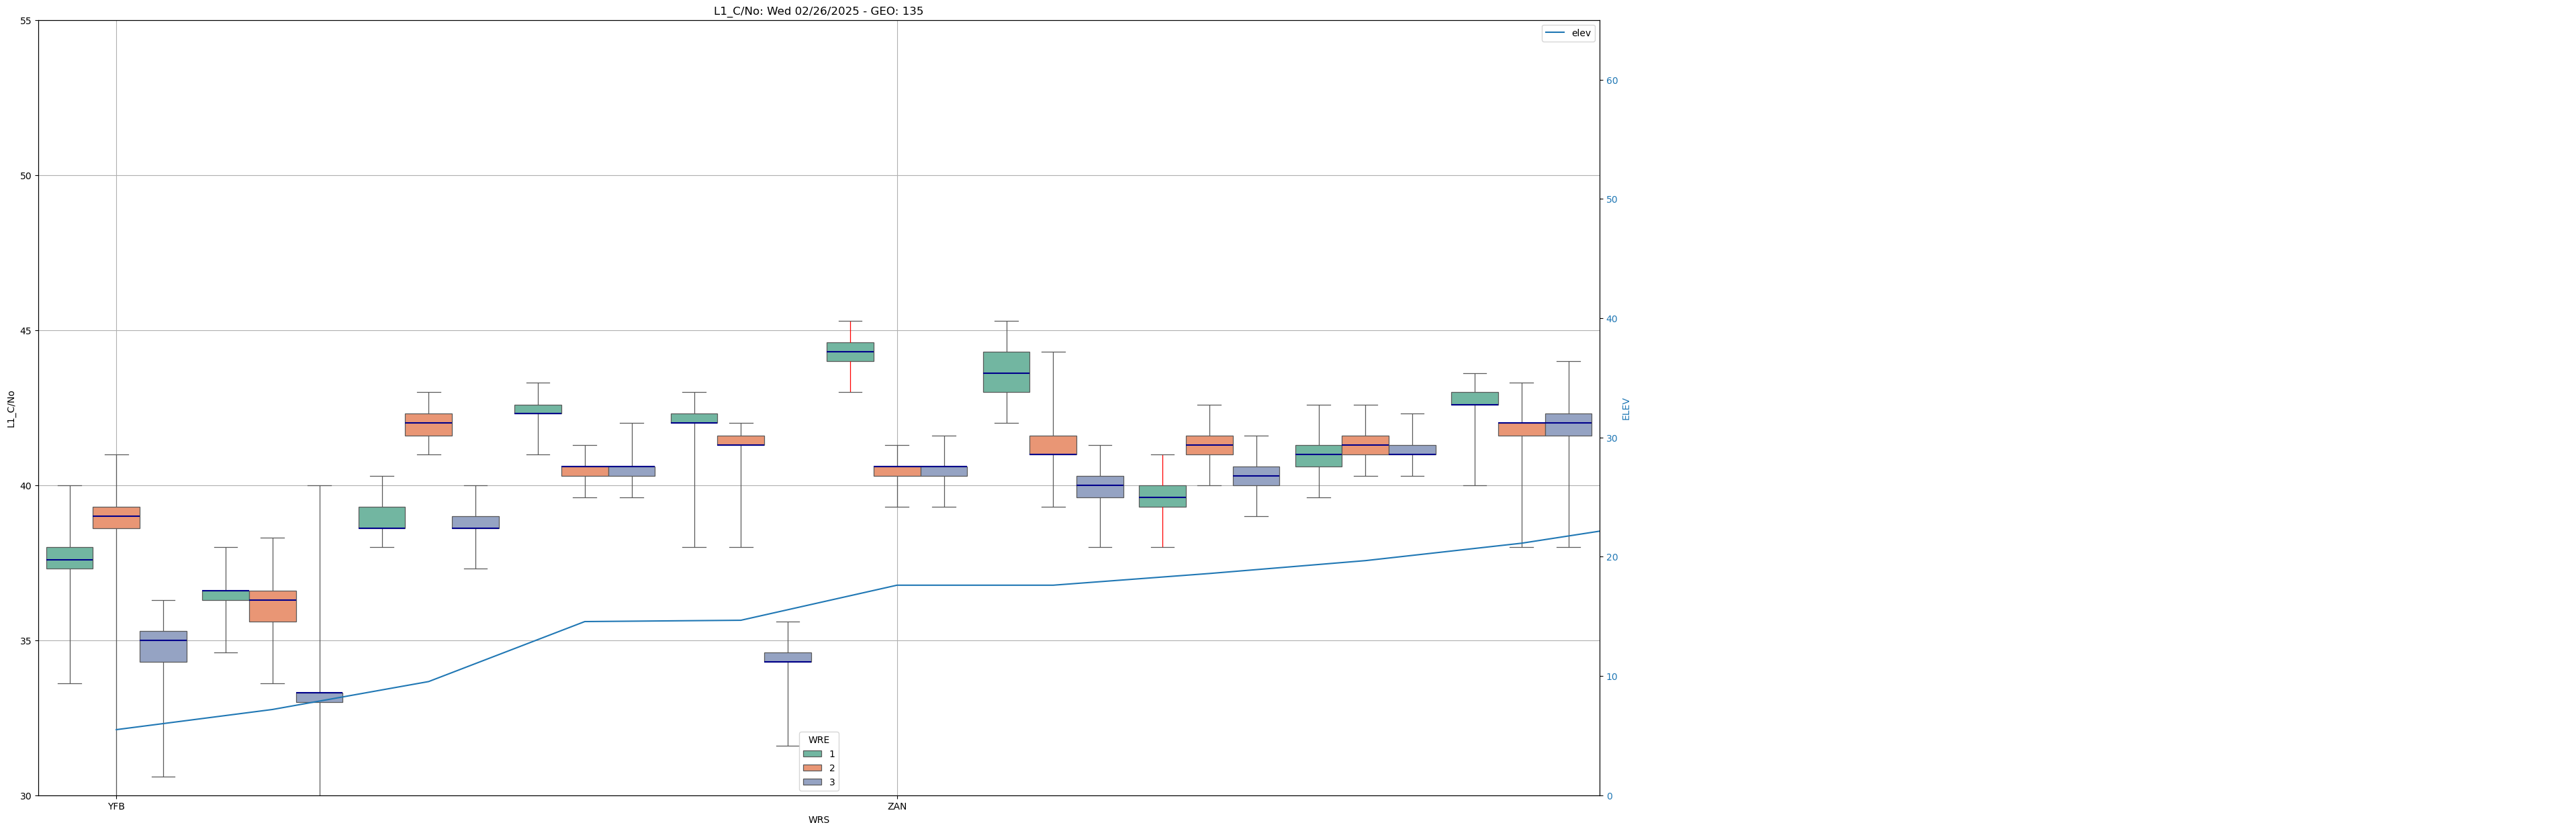Select the YFB x-axis tick label
The image size is (2576, 831).
[116, 806]
